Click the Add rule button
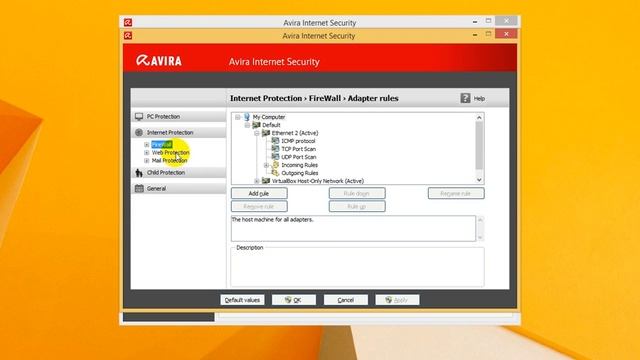 point(259,193)
